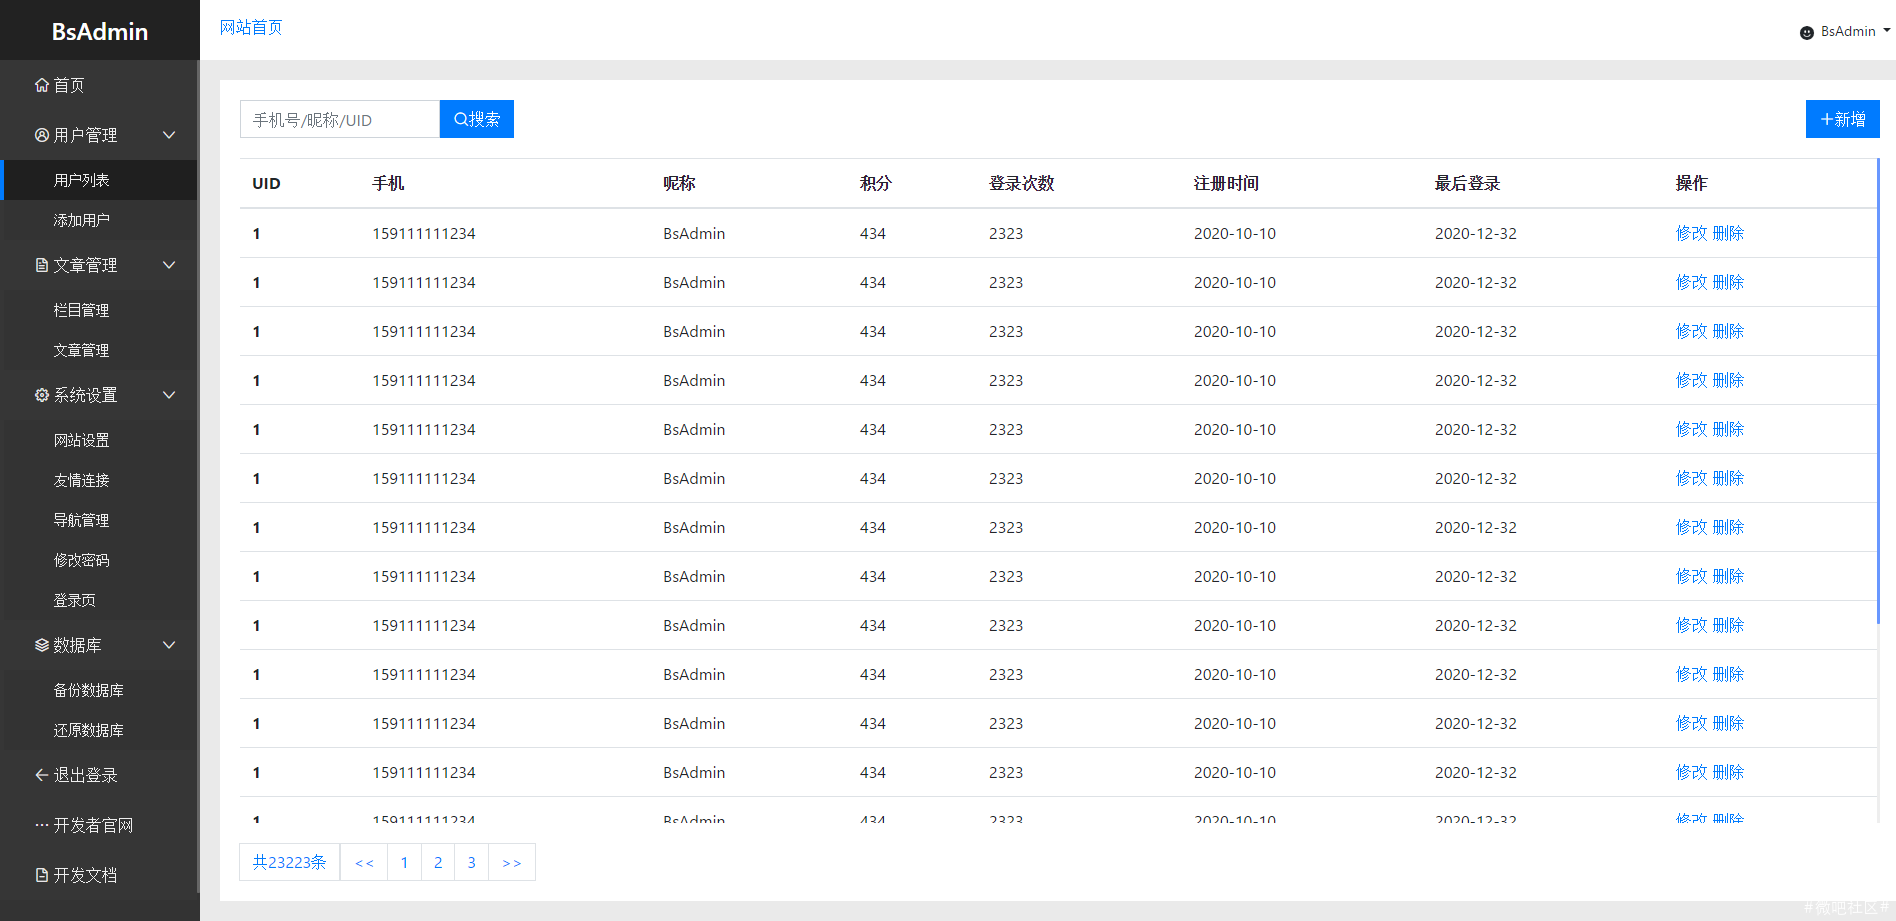Open 导航管理 in the sidebar
The height and width of the screenshot is (921, 1896).
coord(100,520)
